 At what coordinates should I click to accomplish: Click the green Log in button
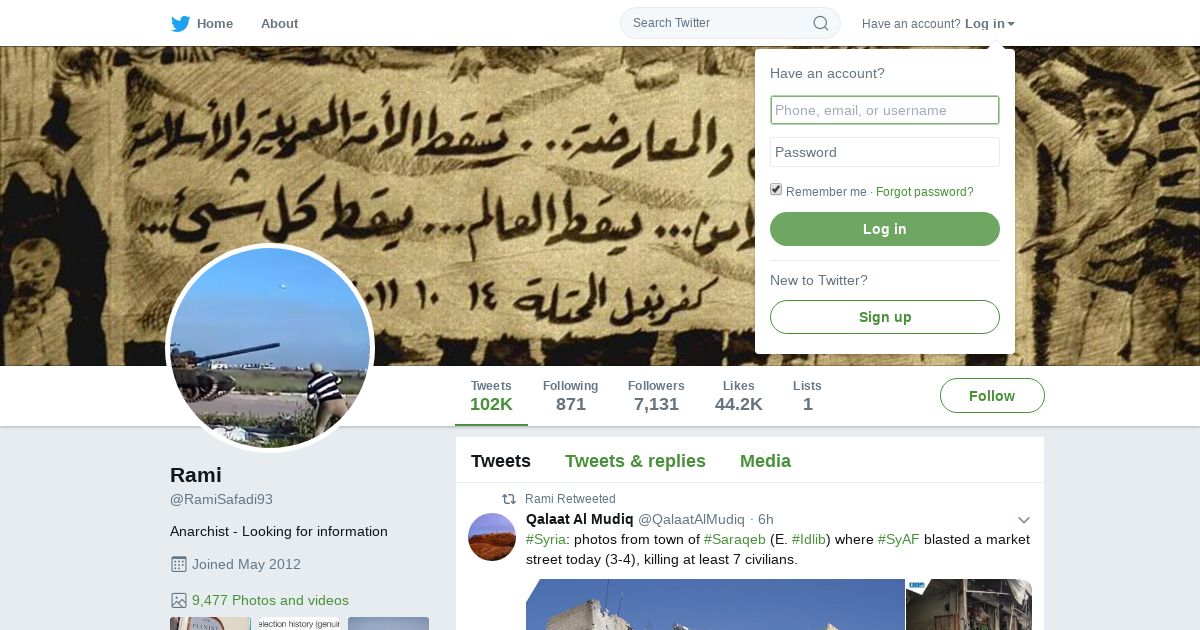coord(885,229)
